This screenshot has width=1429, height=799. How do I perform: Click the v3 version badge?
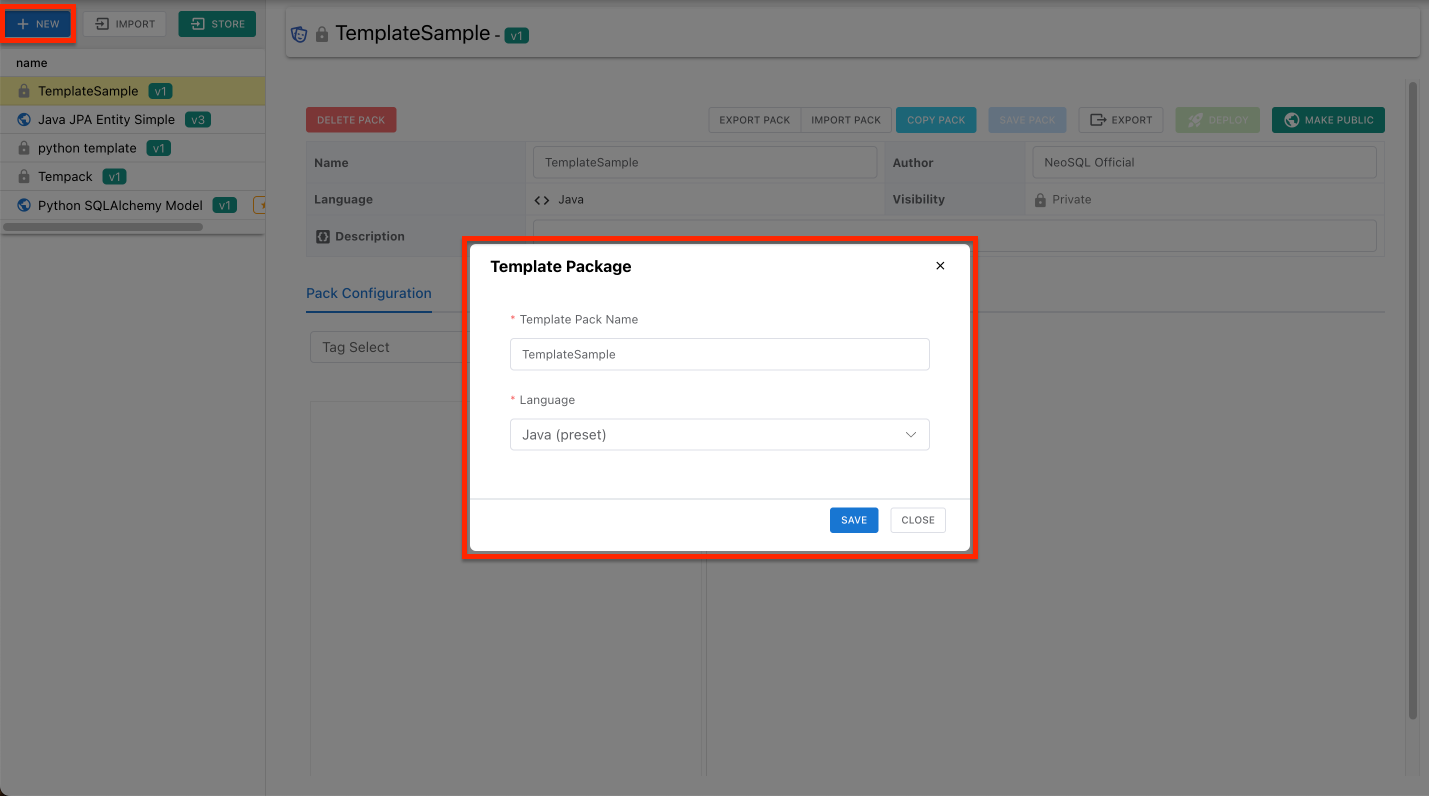pyautogui.click(x=198, y=120)
